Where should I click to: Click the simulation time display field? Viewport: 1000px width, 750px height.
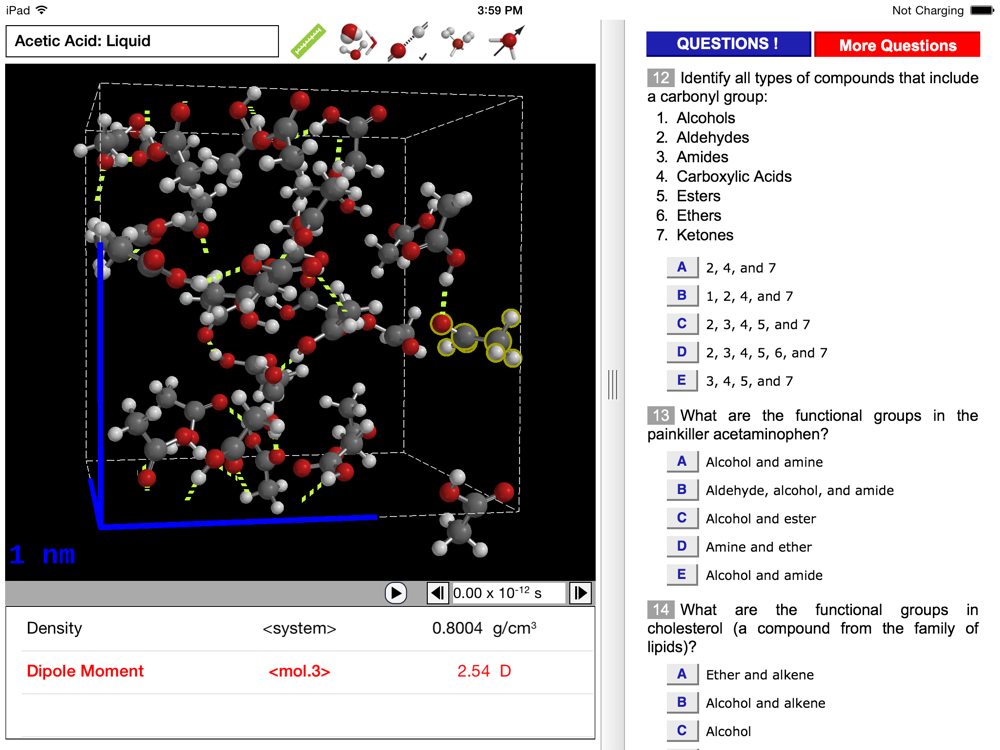(x=508, y=593)
